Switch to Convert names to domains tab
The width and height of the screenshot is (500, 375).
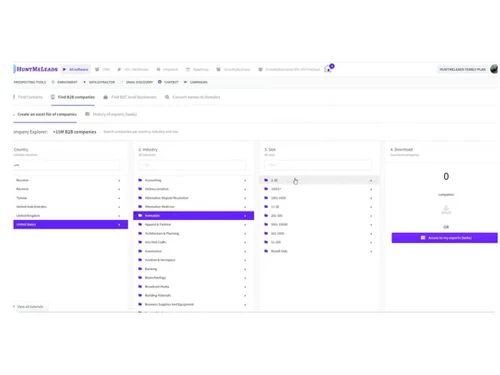pyautogui.click(x=193, y=97)
